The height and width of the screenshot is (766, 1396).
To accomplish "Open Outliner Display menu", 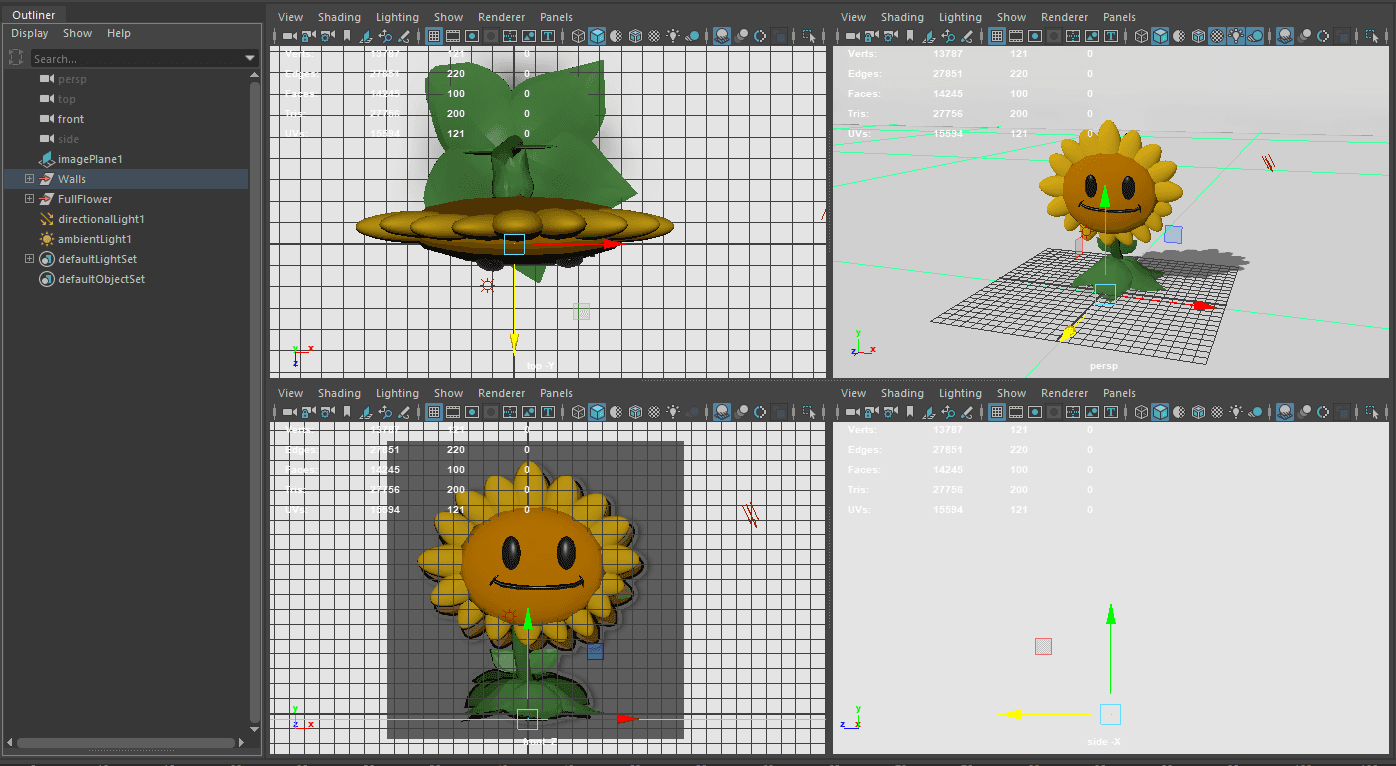I will (x=30, y=33).
